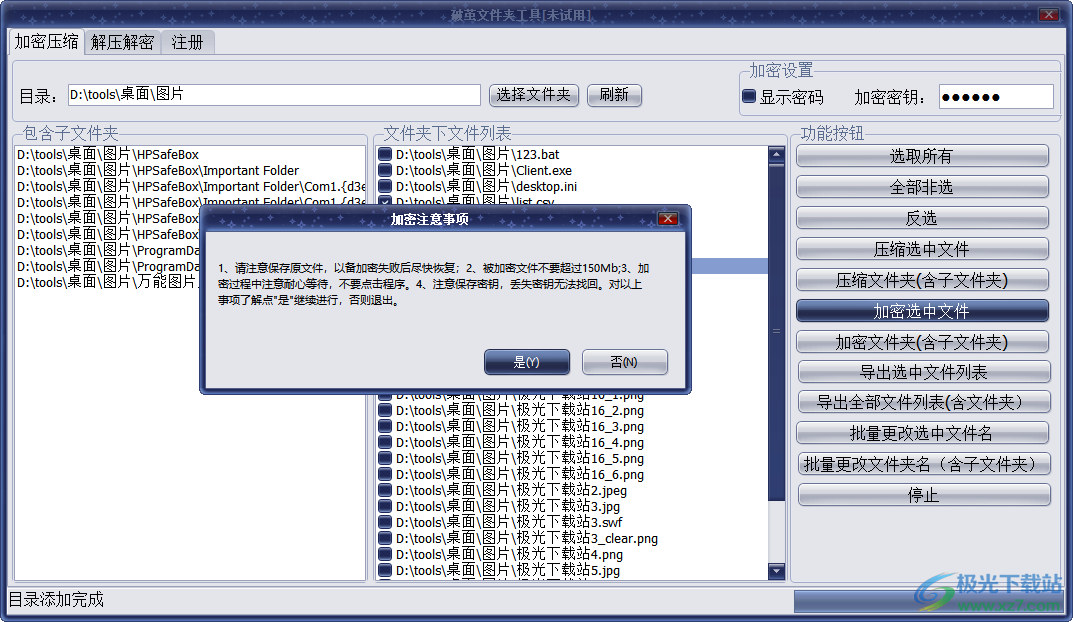
Task: Click 压缩文件夹(含子文件夹) button
Action: tap(922, 280)
